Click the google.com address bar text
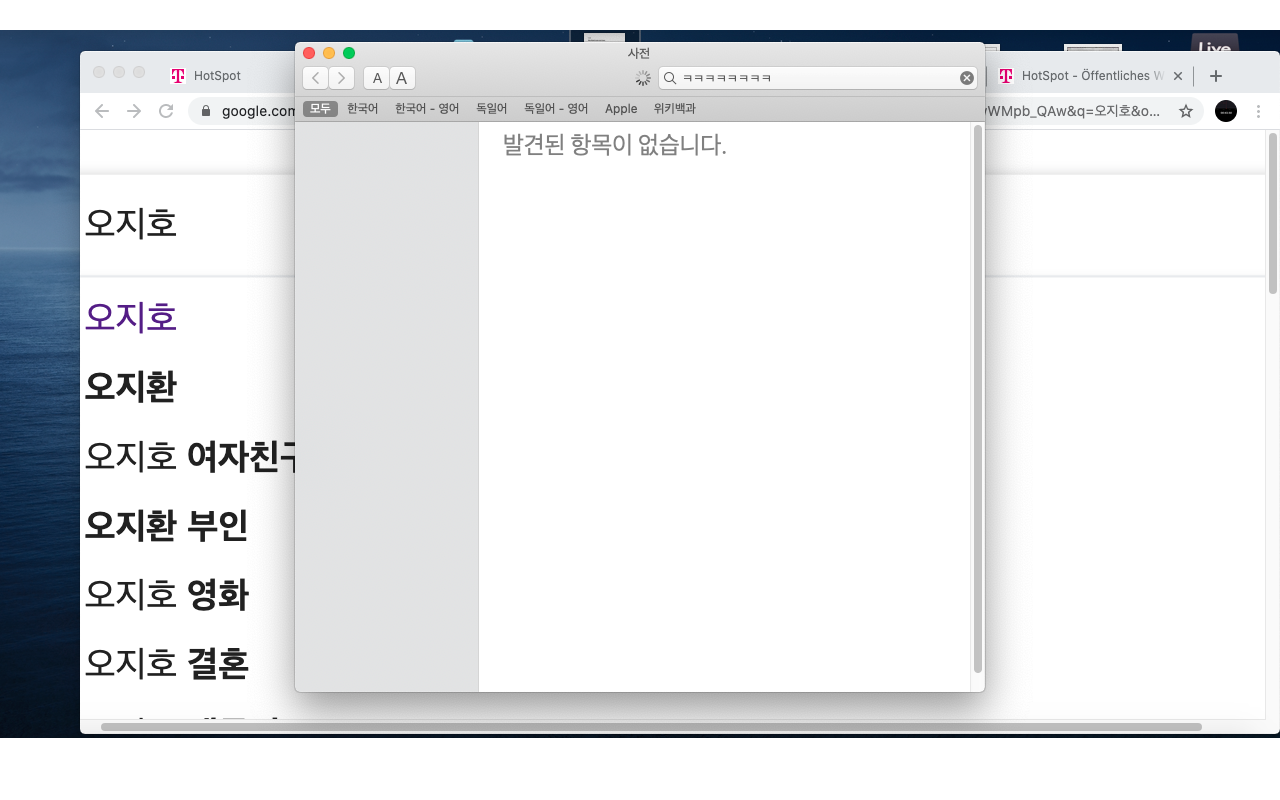 (x=259, y=111)
